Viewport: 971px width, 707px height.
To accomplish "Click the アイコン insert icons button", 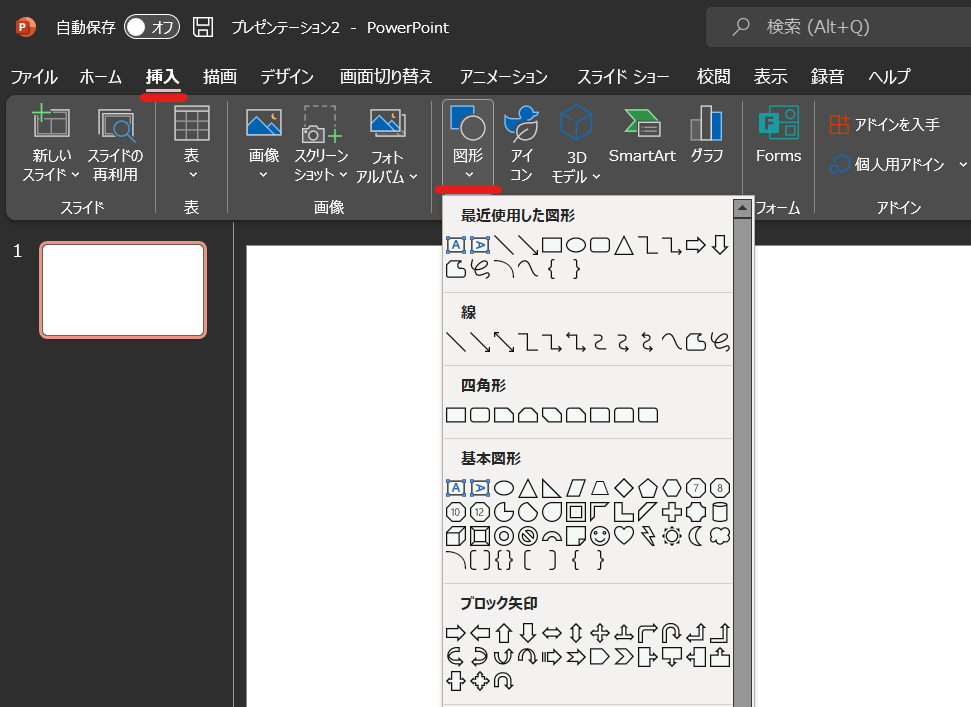I will coord(521,144).
